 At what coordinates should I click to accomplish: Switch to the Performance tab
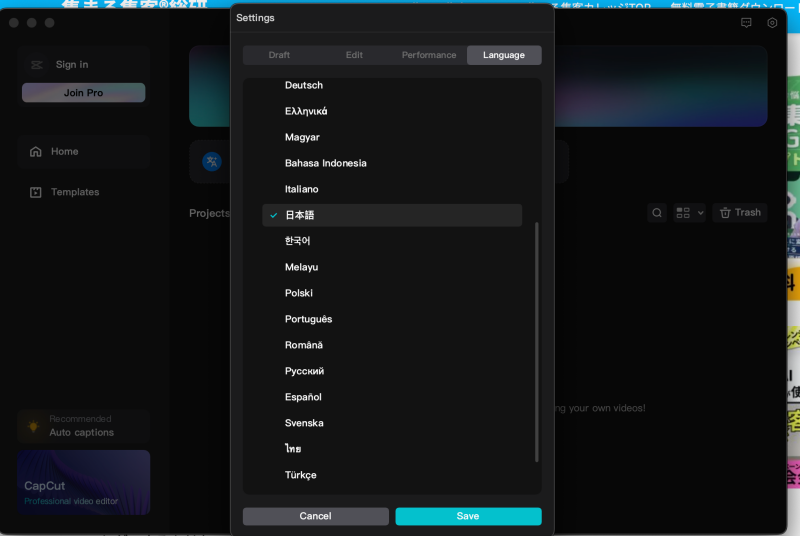click(429, 55)
